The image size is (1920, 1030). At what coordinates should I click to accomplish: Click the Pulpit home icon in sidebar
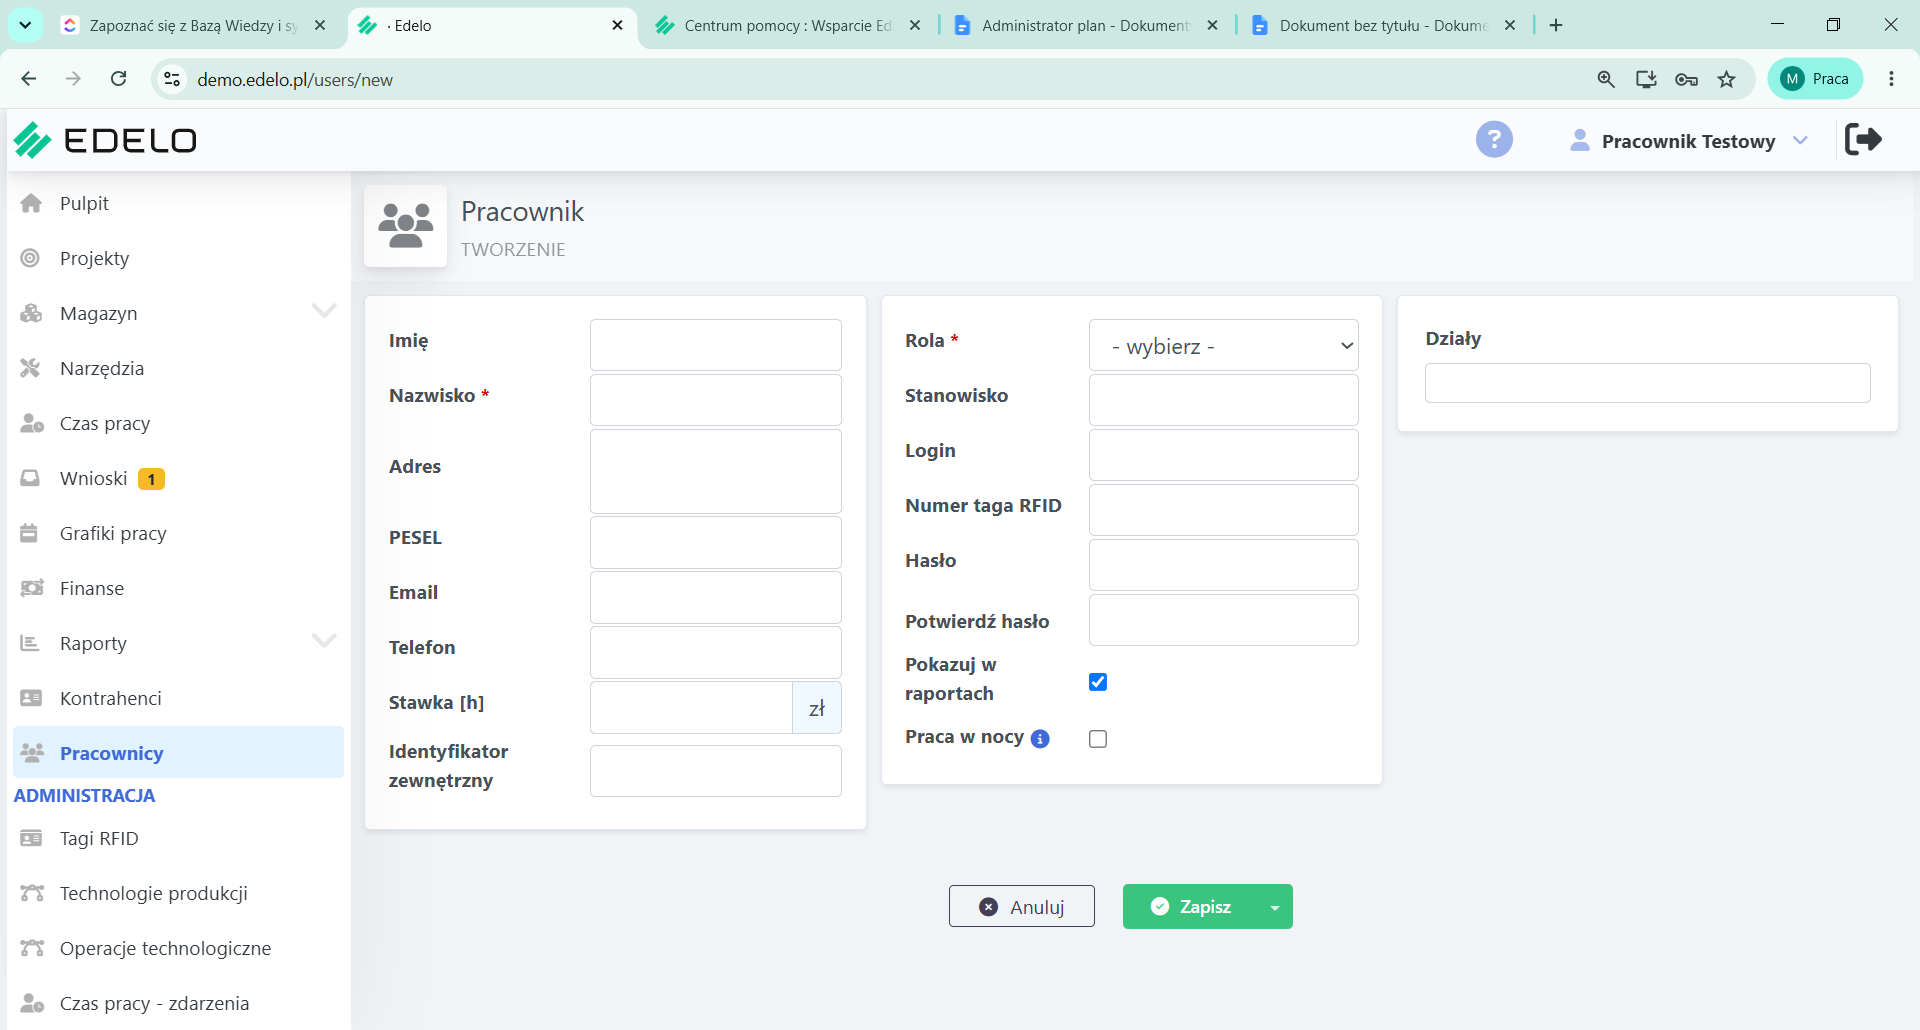coord(31,203)
